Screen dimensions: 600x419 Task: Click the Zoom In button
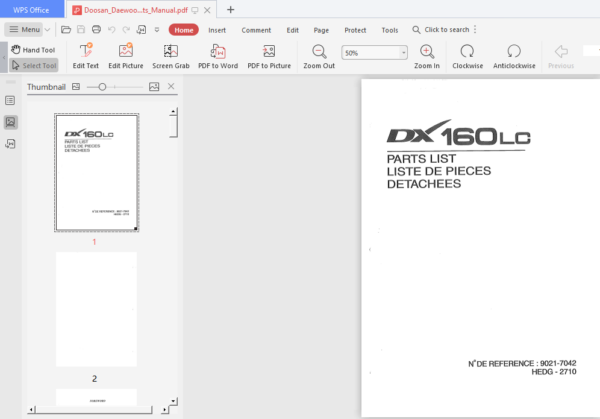[427, 56]
